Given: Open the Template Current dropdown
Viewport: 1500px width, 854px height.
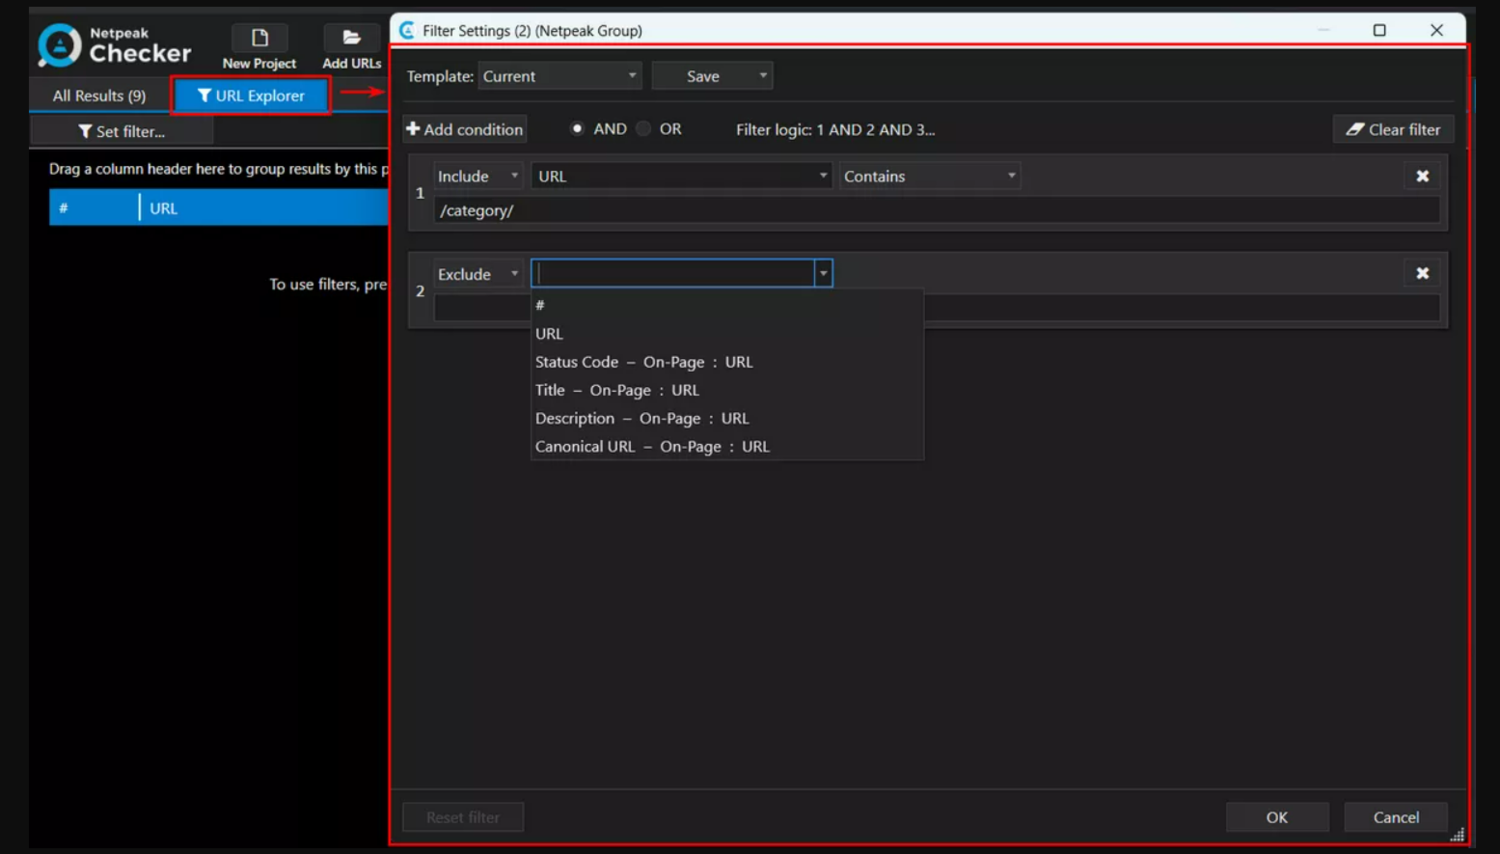Looking at the screenshot, I should pyautogui.click(x=632, y=75).
